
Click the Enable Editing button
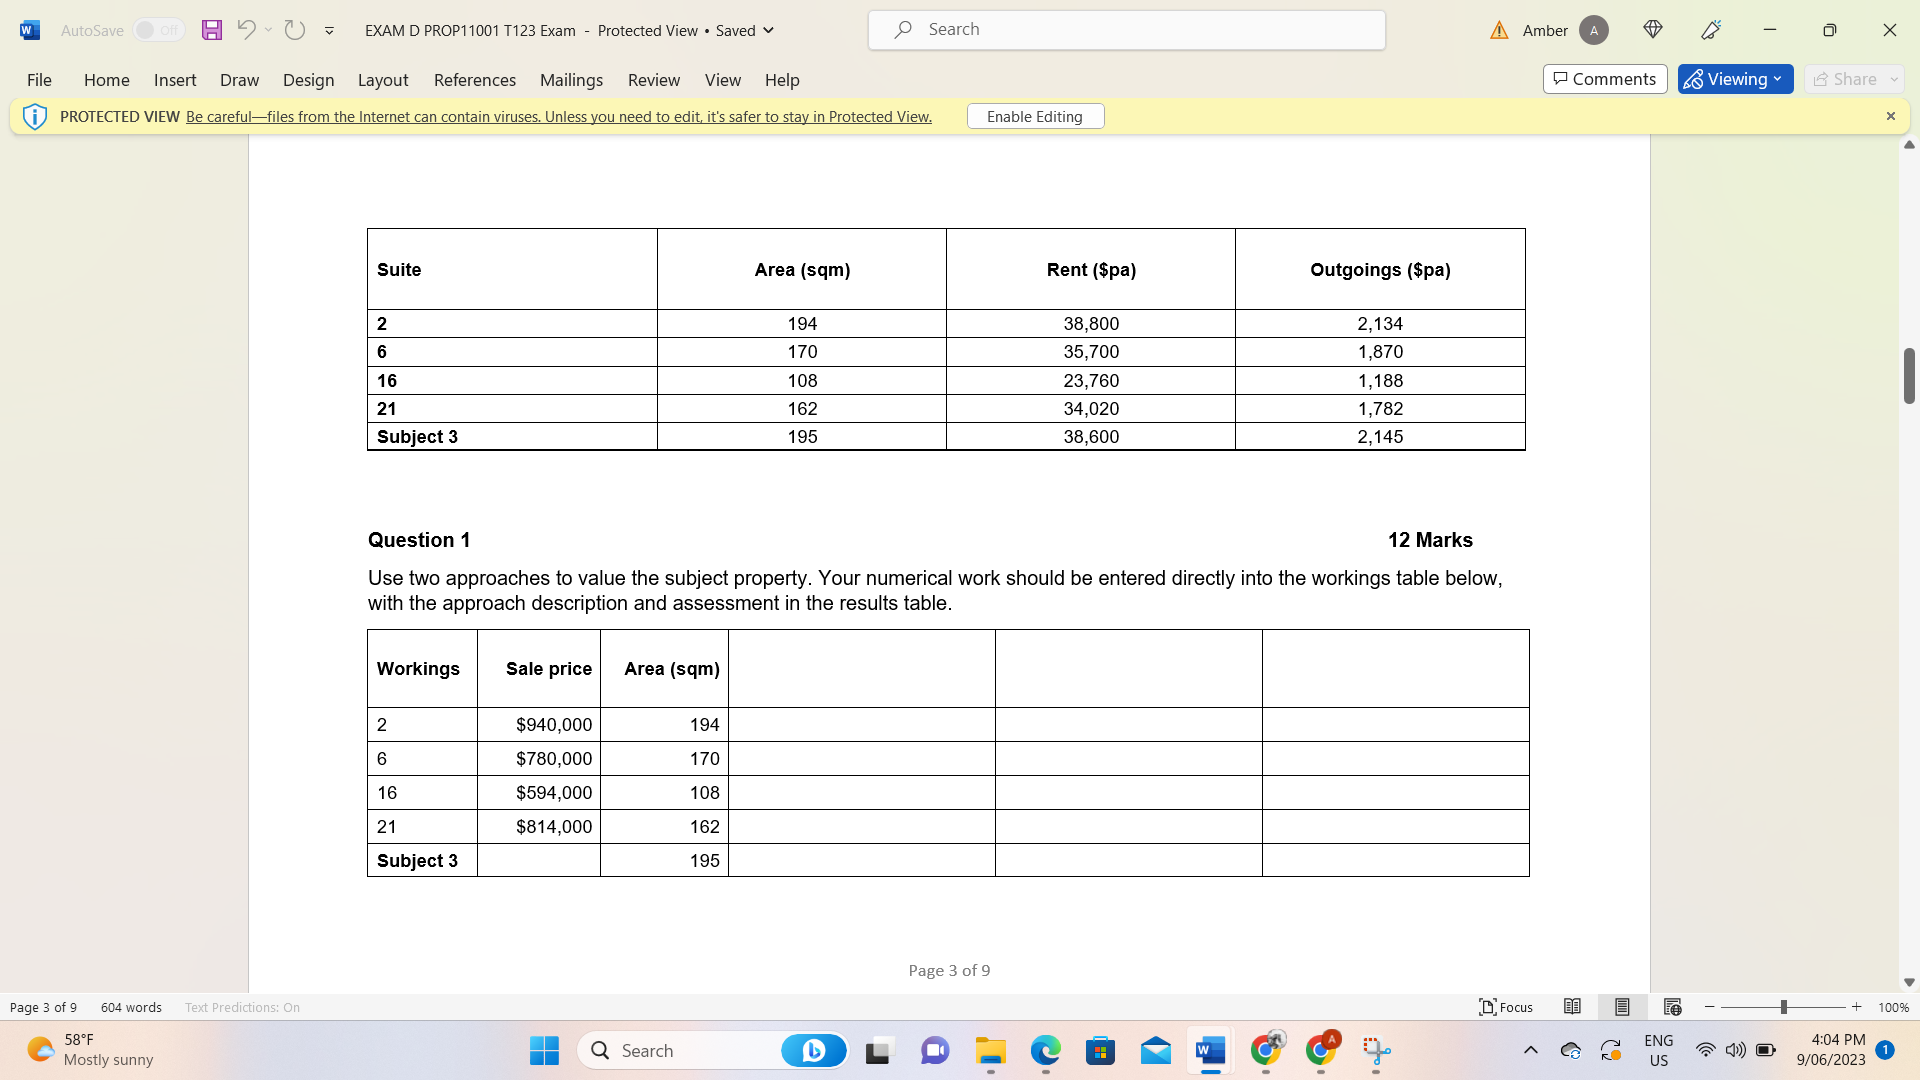1035,116
